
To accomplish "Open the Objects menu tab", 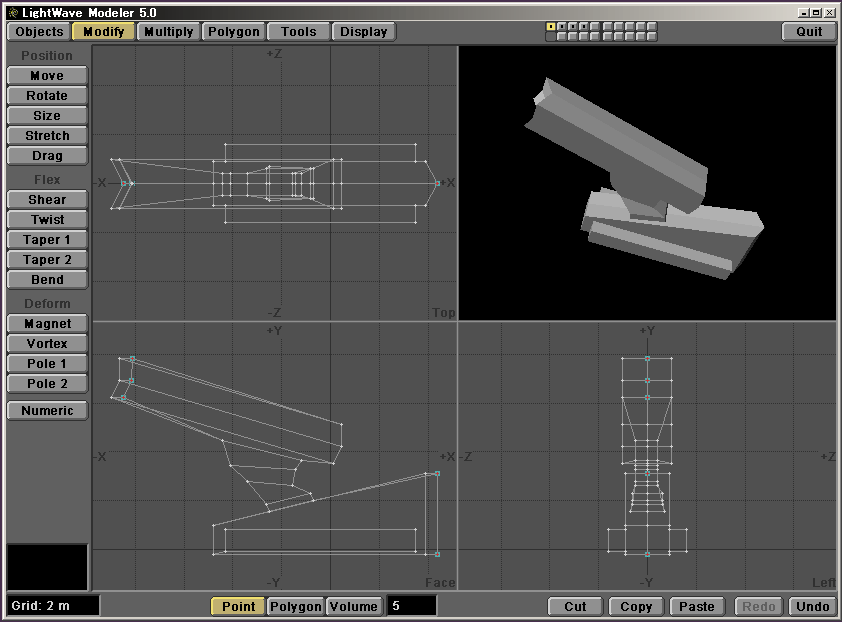I will point(40,32).
